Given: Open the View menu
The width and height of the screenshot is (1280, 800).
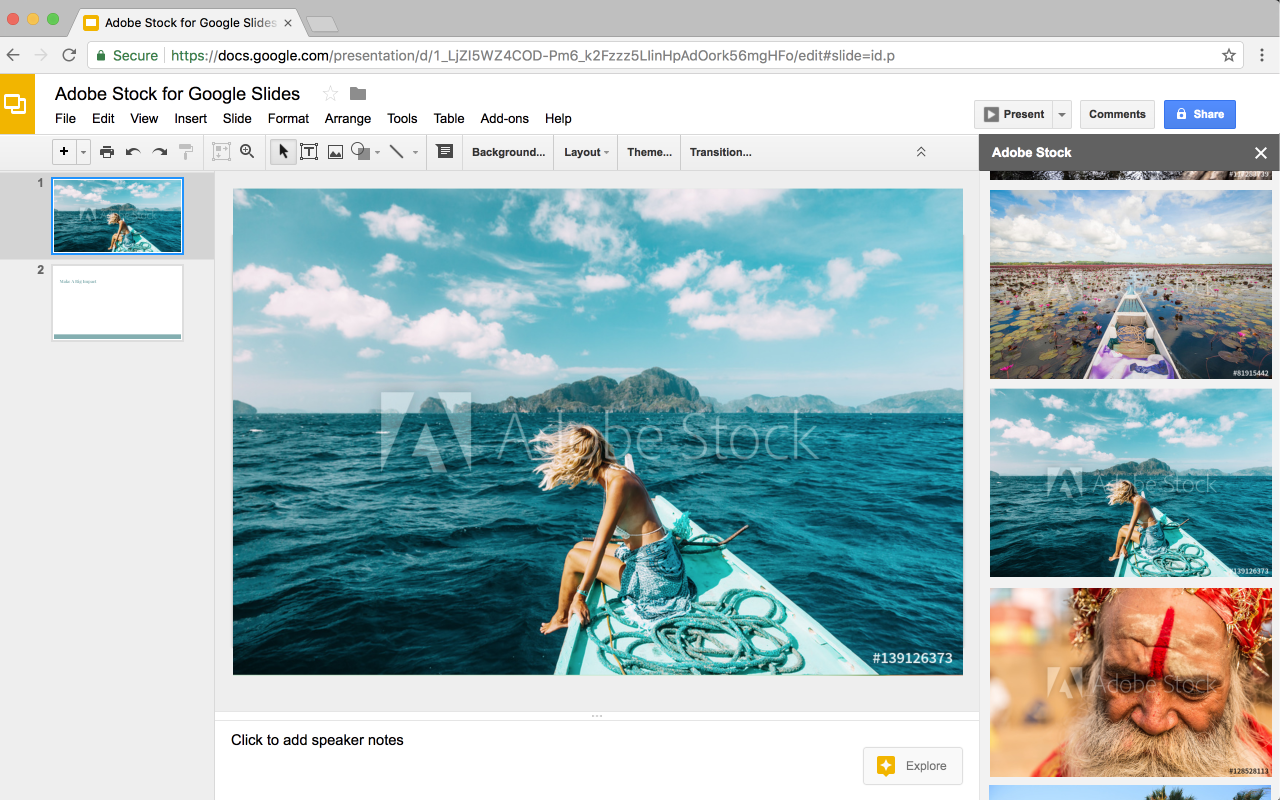Looking at the screenshot, I should 144,118.
